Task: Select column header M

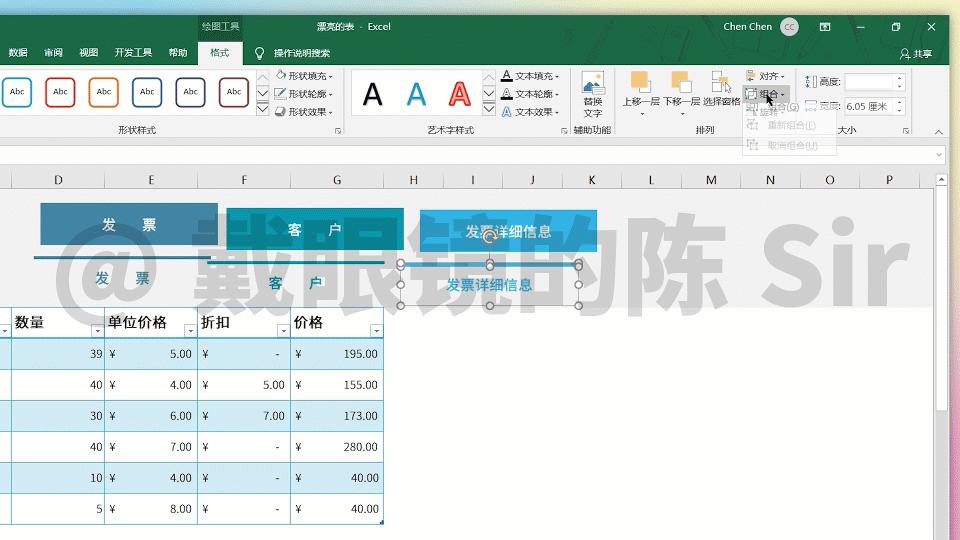Action: coord(711,180)
